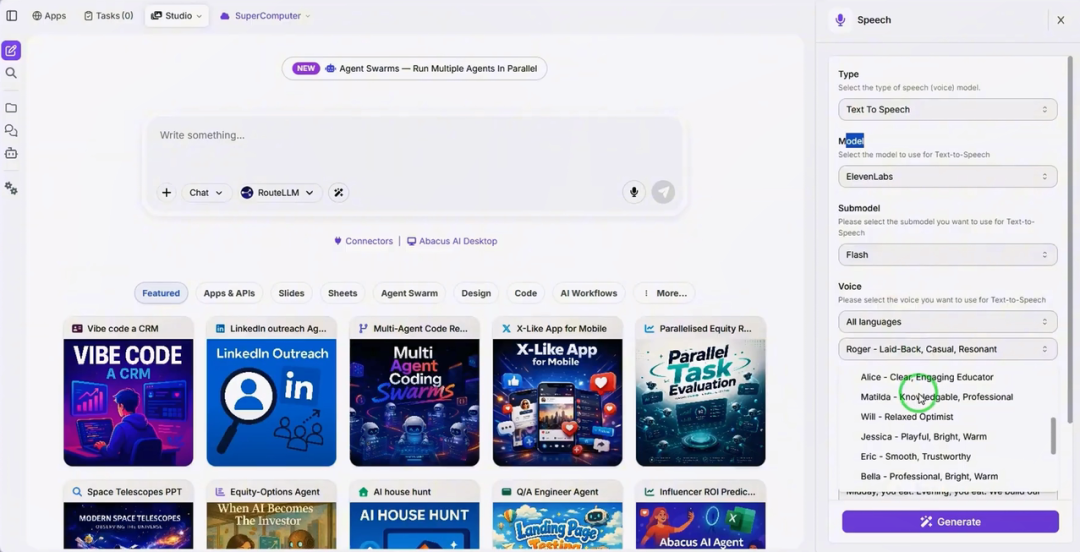Click the plus attachment icon in the prompt box
Screen dimensions: 1080x552
(x=166, y=193)
